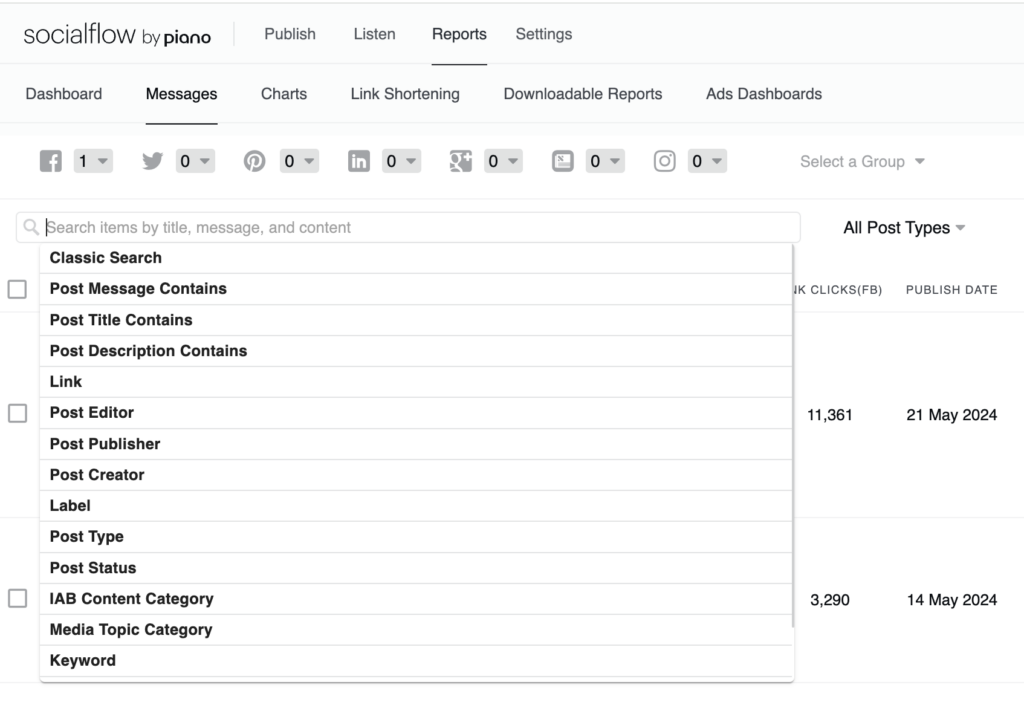The width and height of the screenshot is (1024, 705).
Task: Click the socialflow by piano logo
Action: pyautogui.click(x=117, y=35)
